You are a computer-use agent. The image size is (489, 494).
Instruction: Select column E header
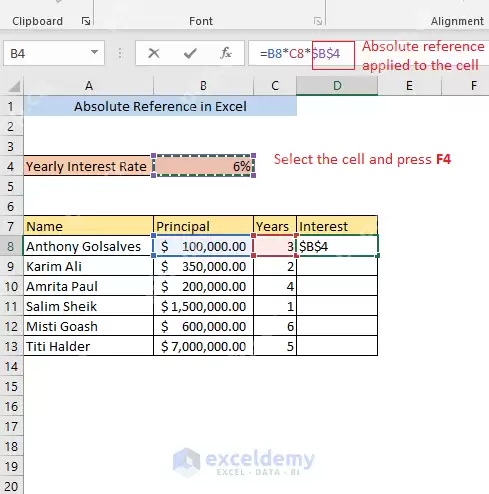[x=409, y=86]
